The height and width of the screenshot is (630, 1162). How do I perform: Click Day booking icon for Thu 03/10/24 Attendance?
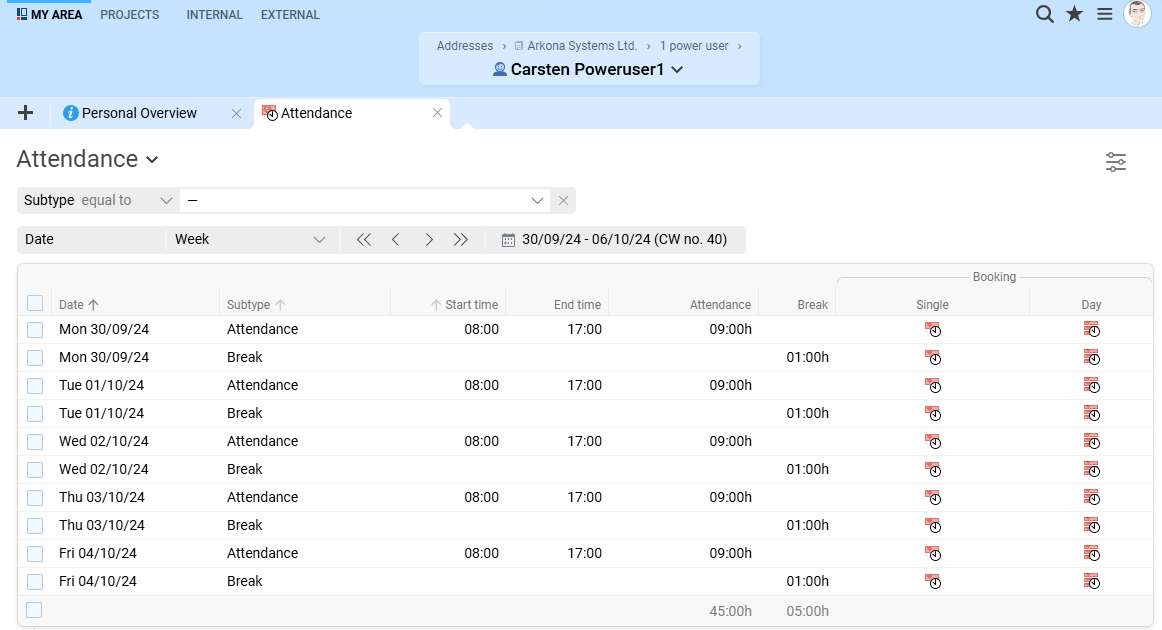[1092, 498]
